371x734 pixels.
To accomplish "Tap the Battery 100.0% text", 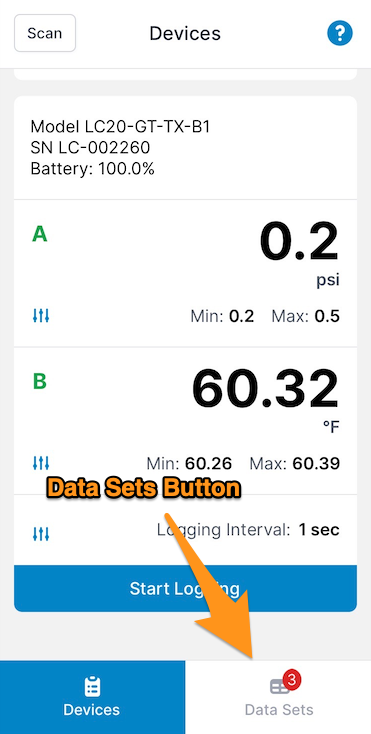I will click(93, 169).
